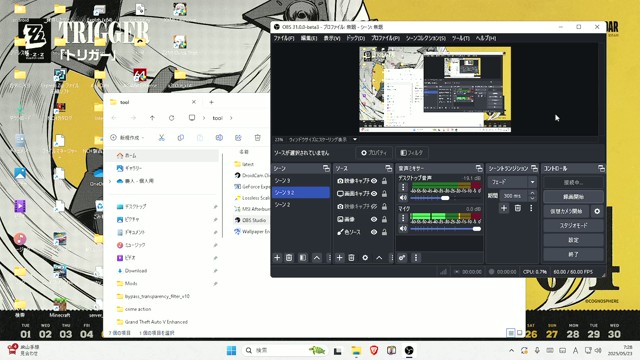The height and width of the screenshot is (360, 640).
Task: Open the ドック(D) menu
Action: click(356, 38)
